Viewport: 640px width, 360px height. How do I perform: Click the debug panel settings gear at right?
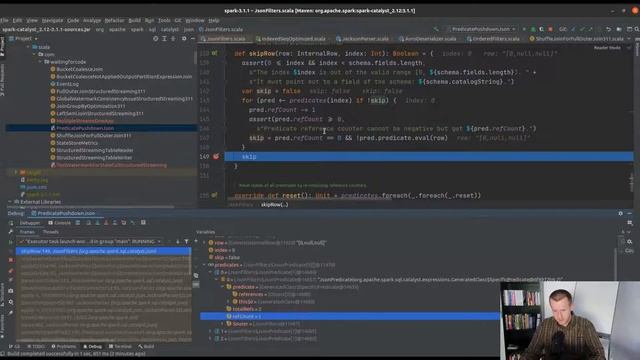coord(620,213)
